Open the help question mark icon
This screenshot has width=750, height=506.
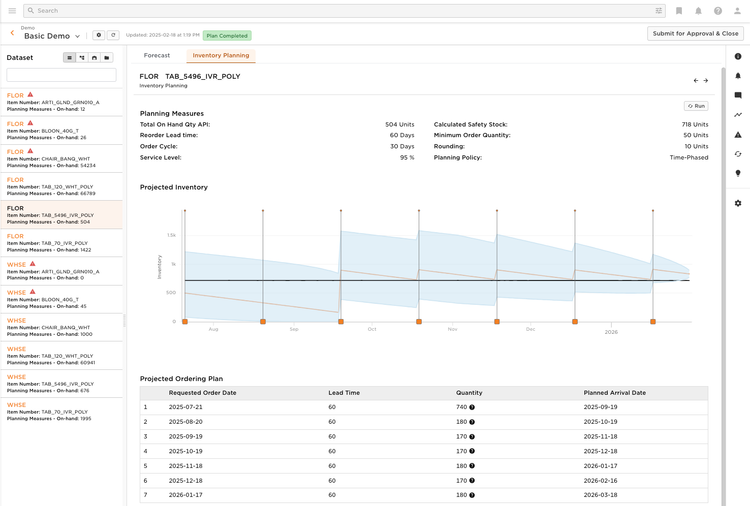(x=718, y=11)
